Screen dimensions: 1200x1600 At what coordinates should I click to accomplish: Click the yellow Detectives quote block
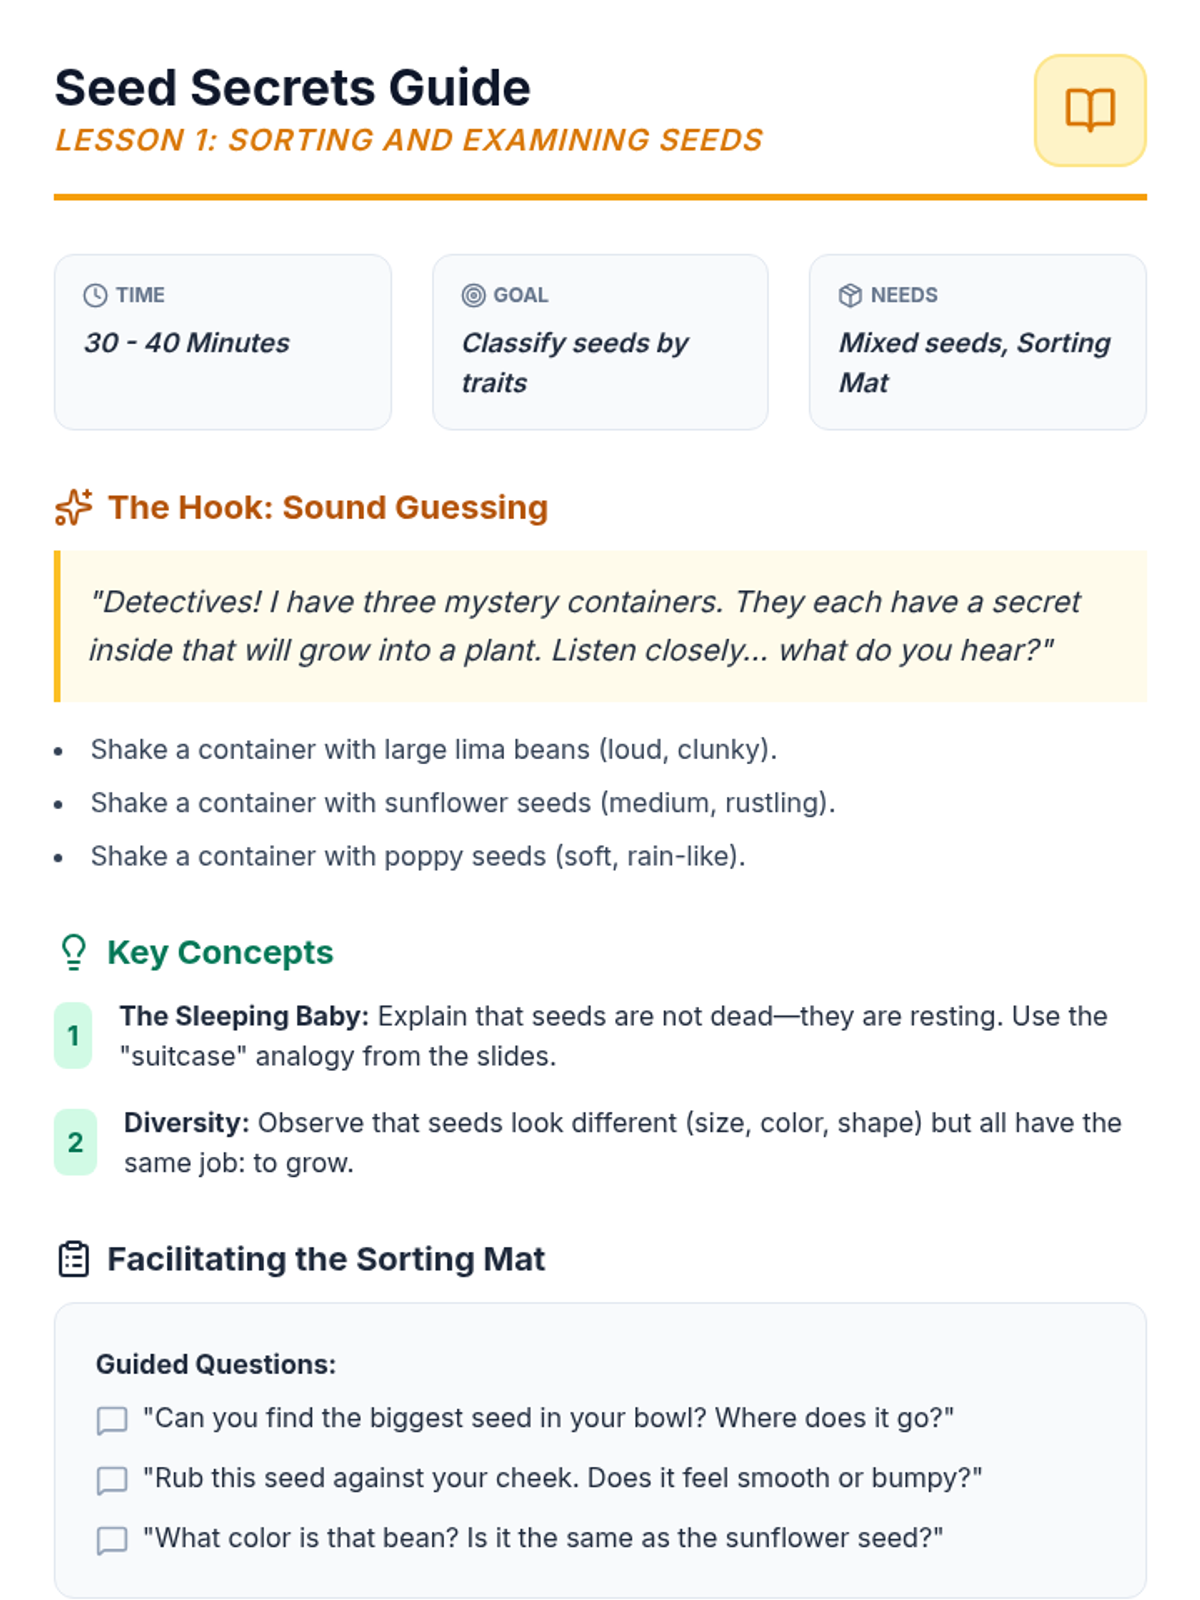[602, 626]
